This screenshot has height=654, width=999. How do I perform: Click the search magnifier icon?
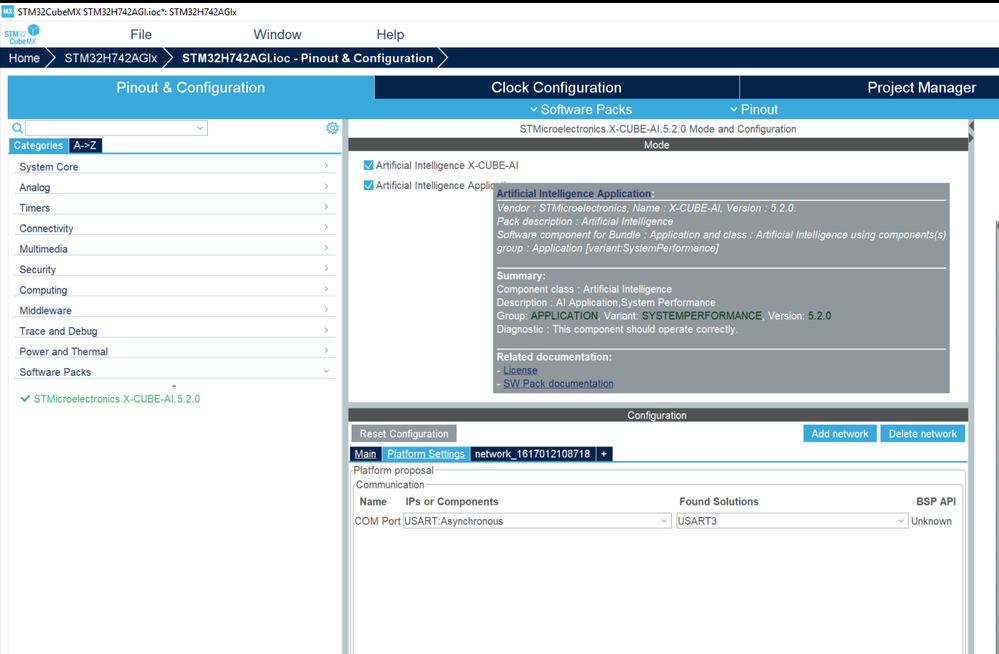[x=17, y=128]
